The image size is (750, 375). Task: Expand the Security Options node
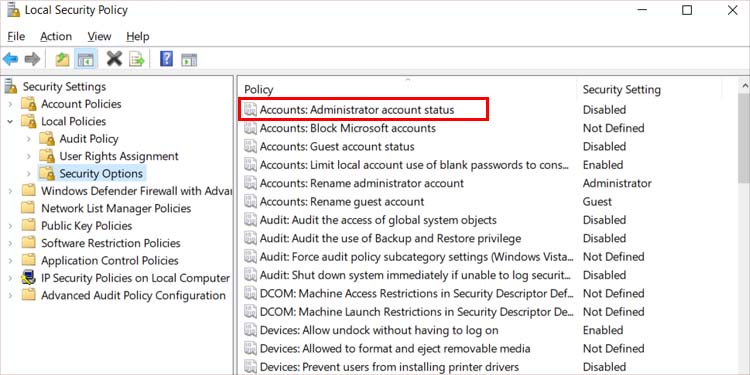pos(29,174)
